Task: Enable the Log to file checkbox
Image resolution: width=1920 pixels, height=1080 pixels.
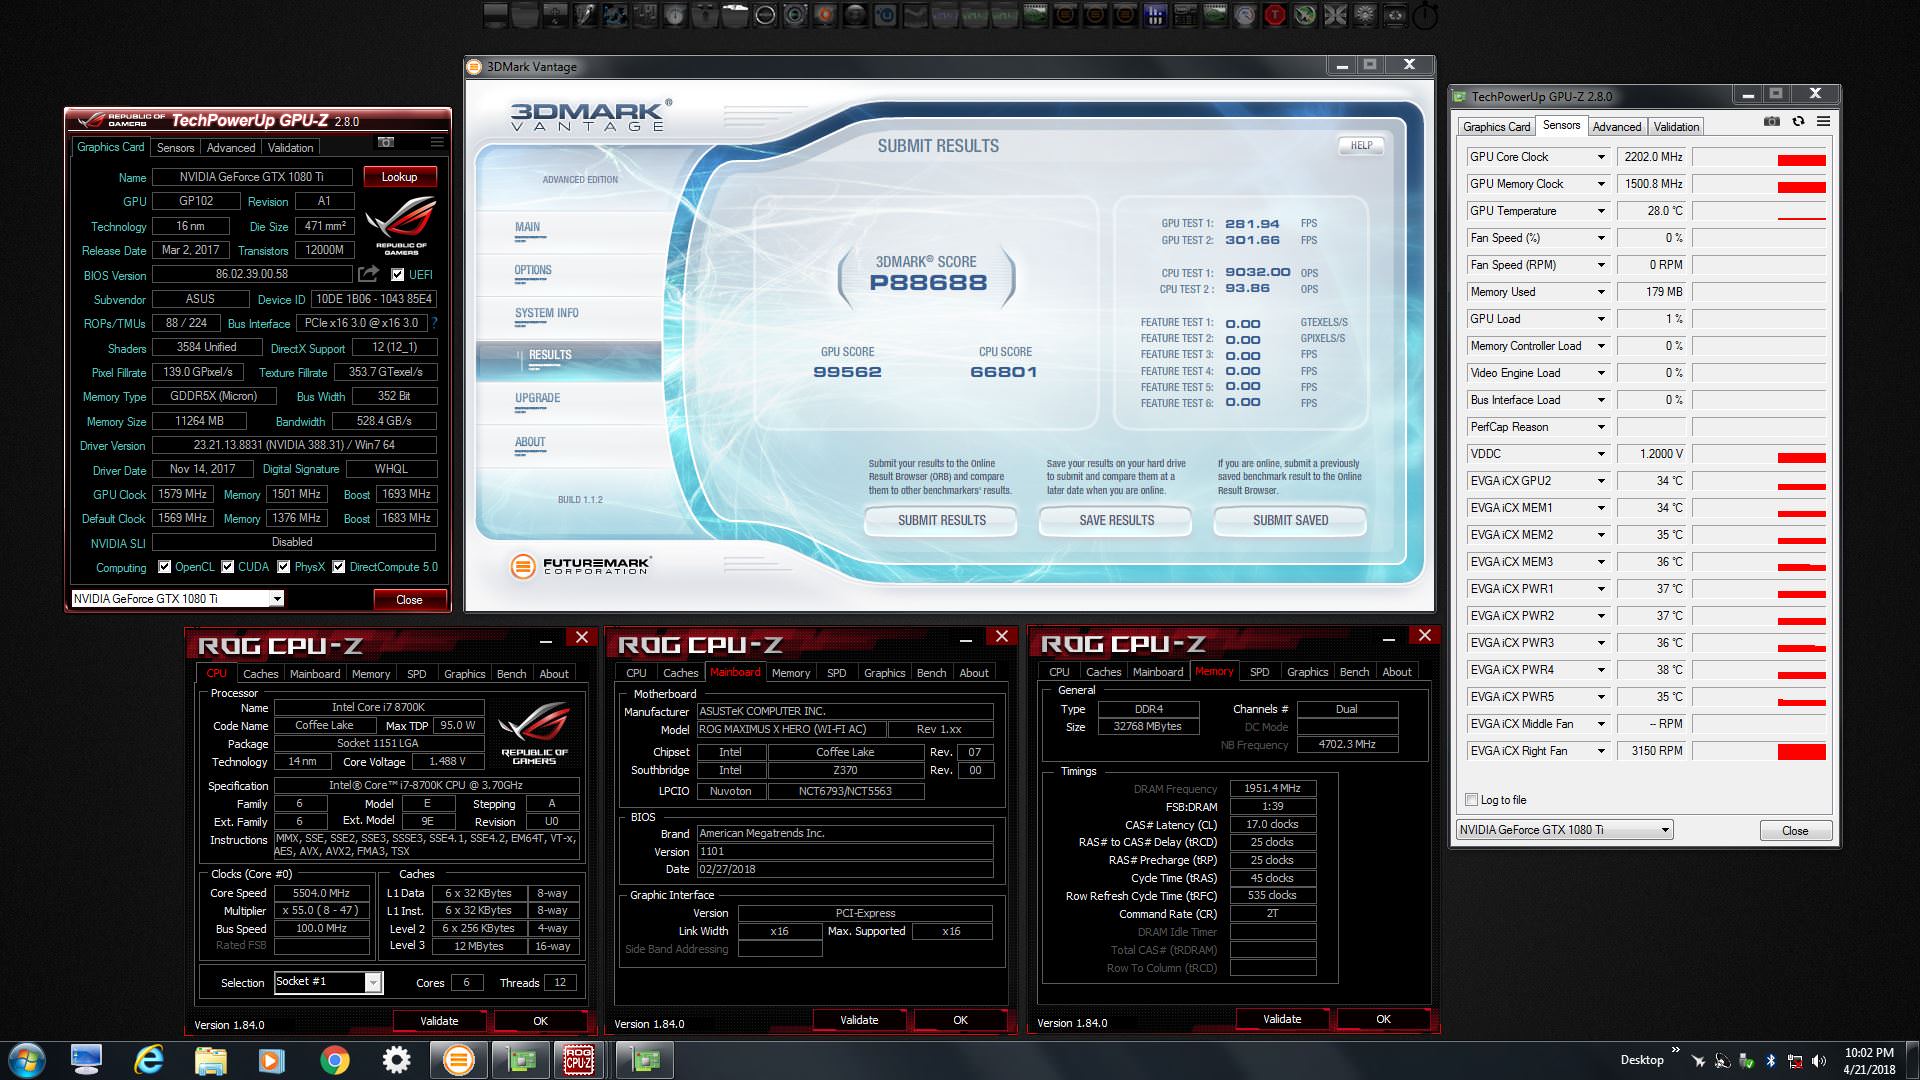Action: tap(1471, 800)
